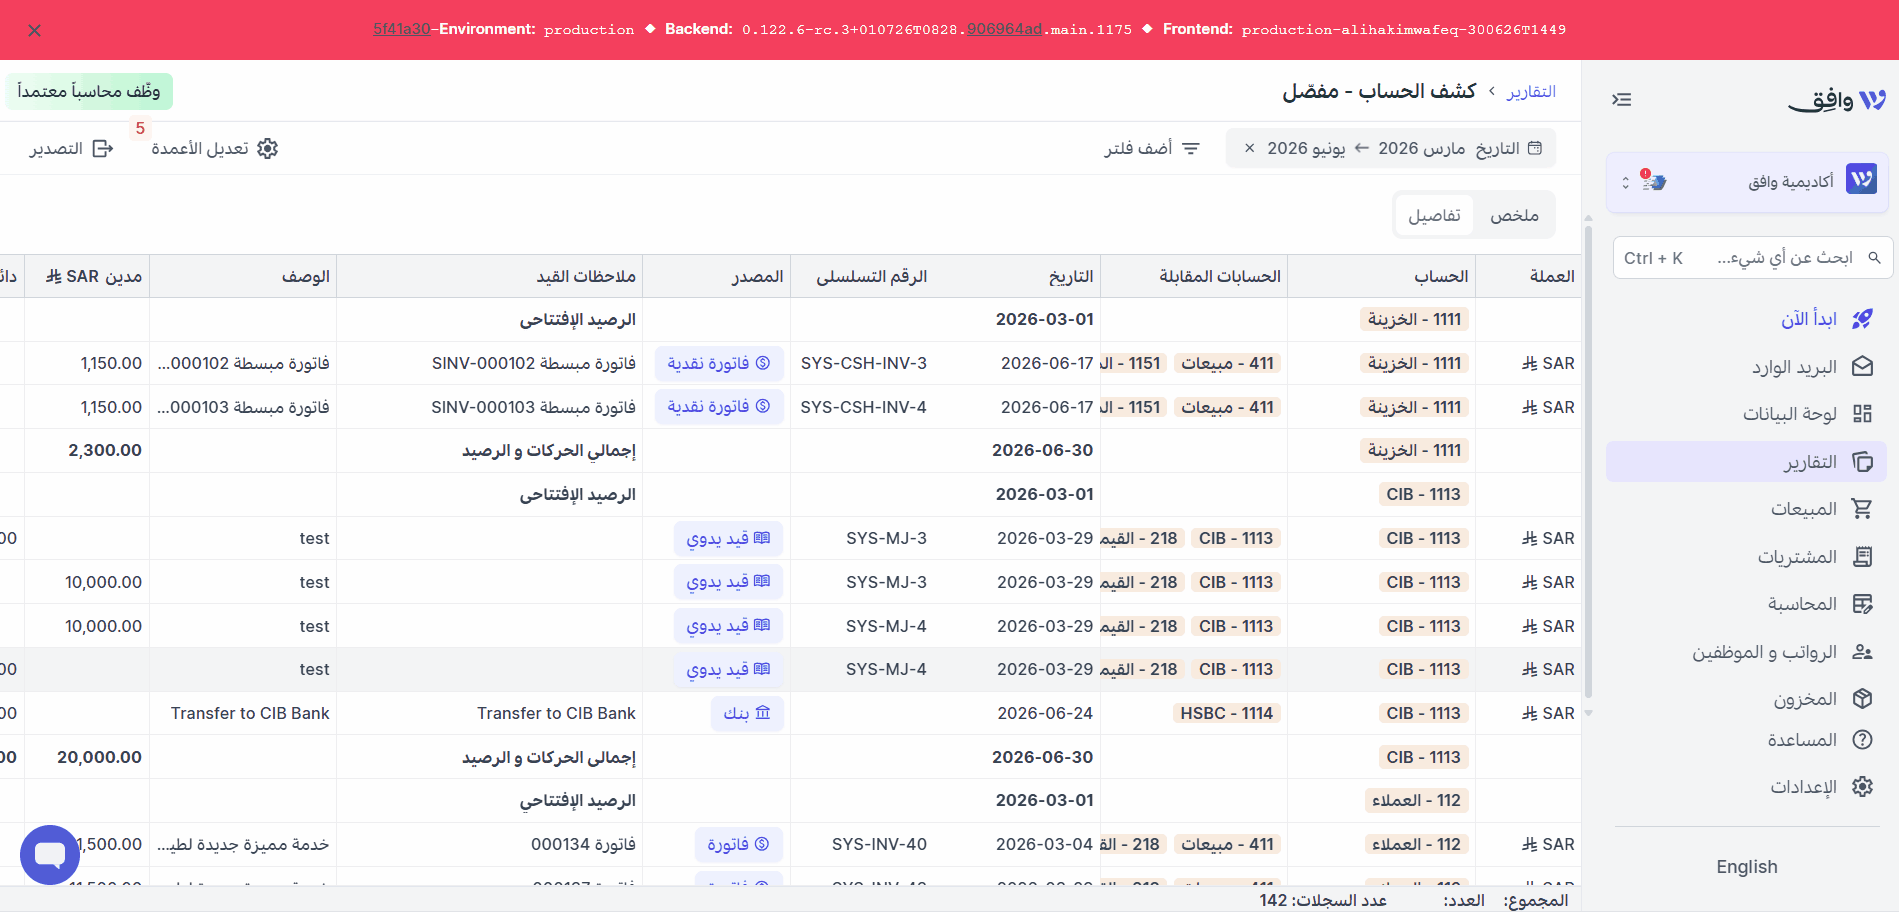This screenshot has width=1899, height=912.
Task: Click the search field ابحث عن أي شيء
Action: (1751, 258)
